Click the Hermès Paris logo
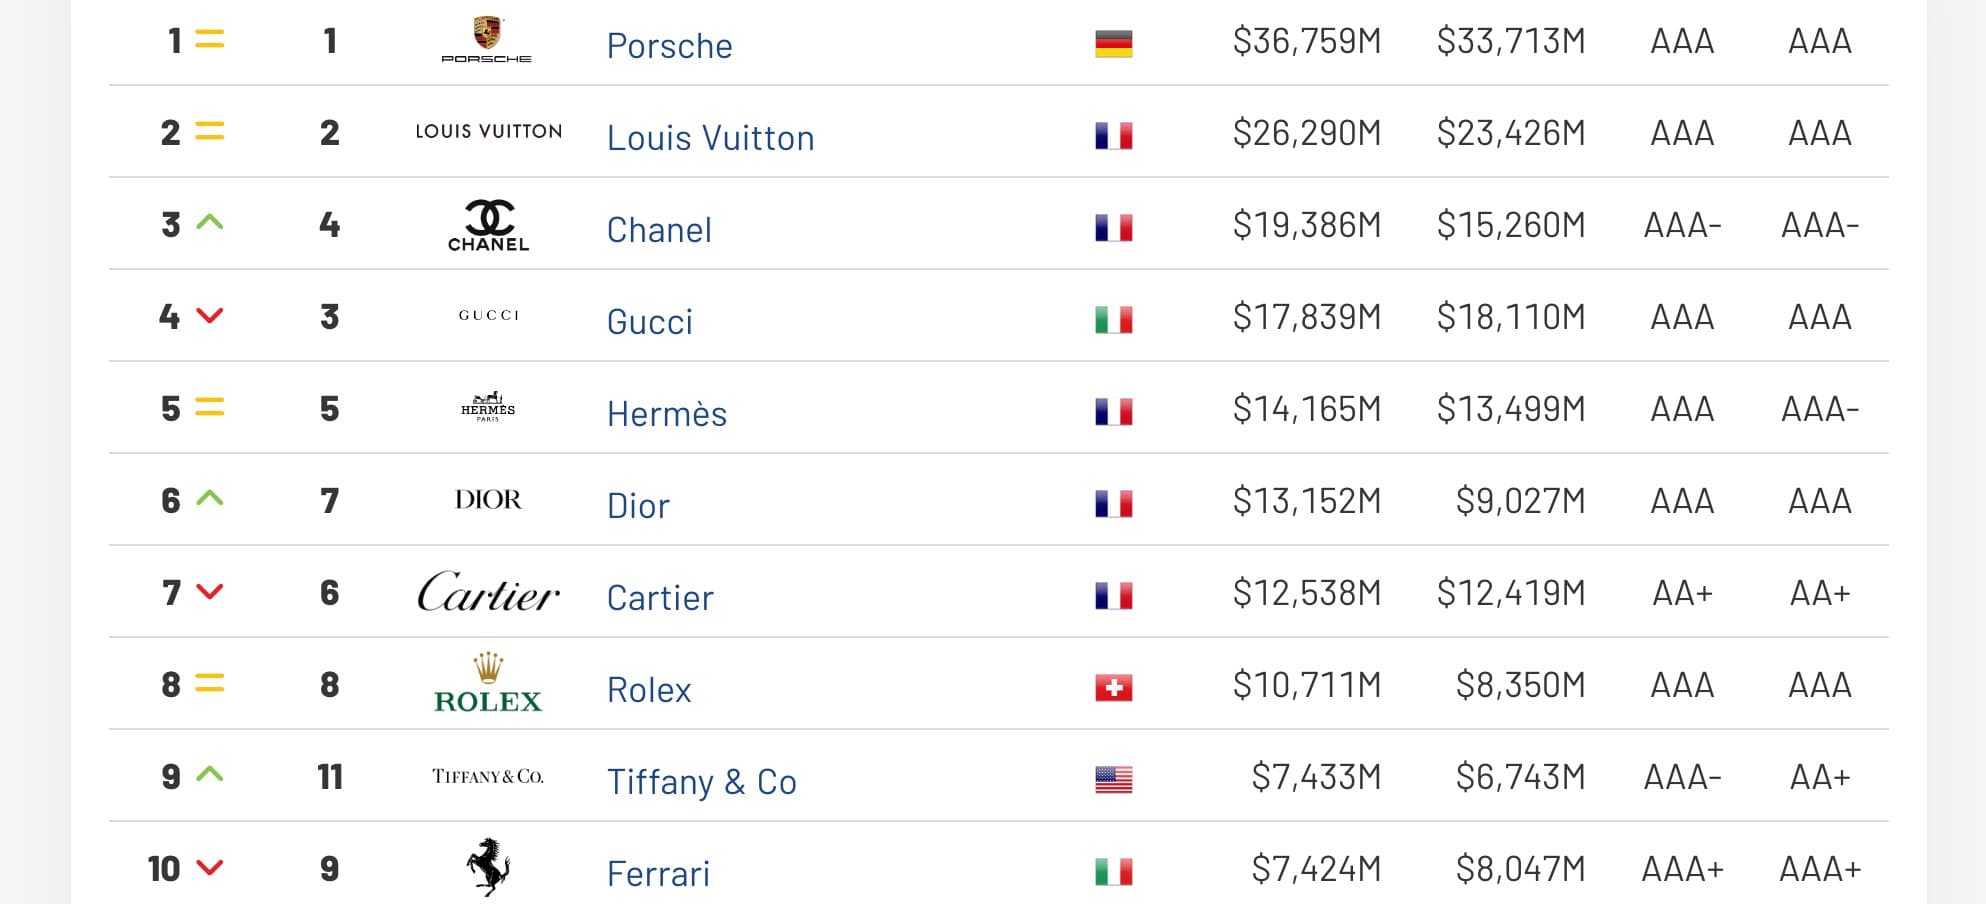Screen dimensions: 1986x904 [488, 407]
